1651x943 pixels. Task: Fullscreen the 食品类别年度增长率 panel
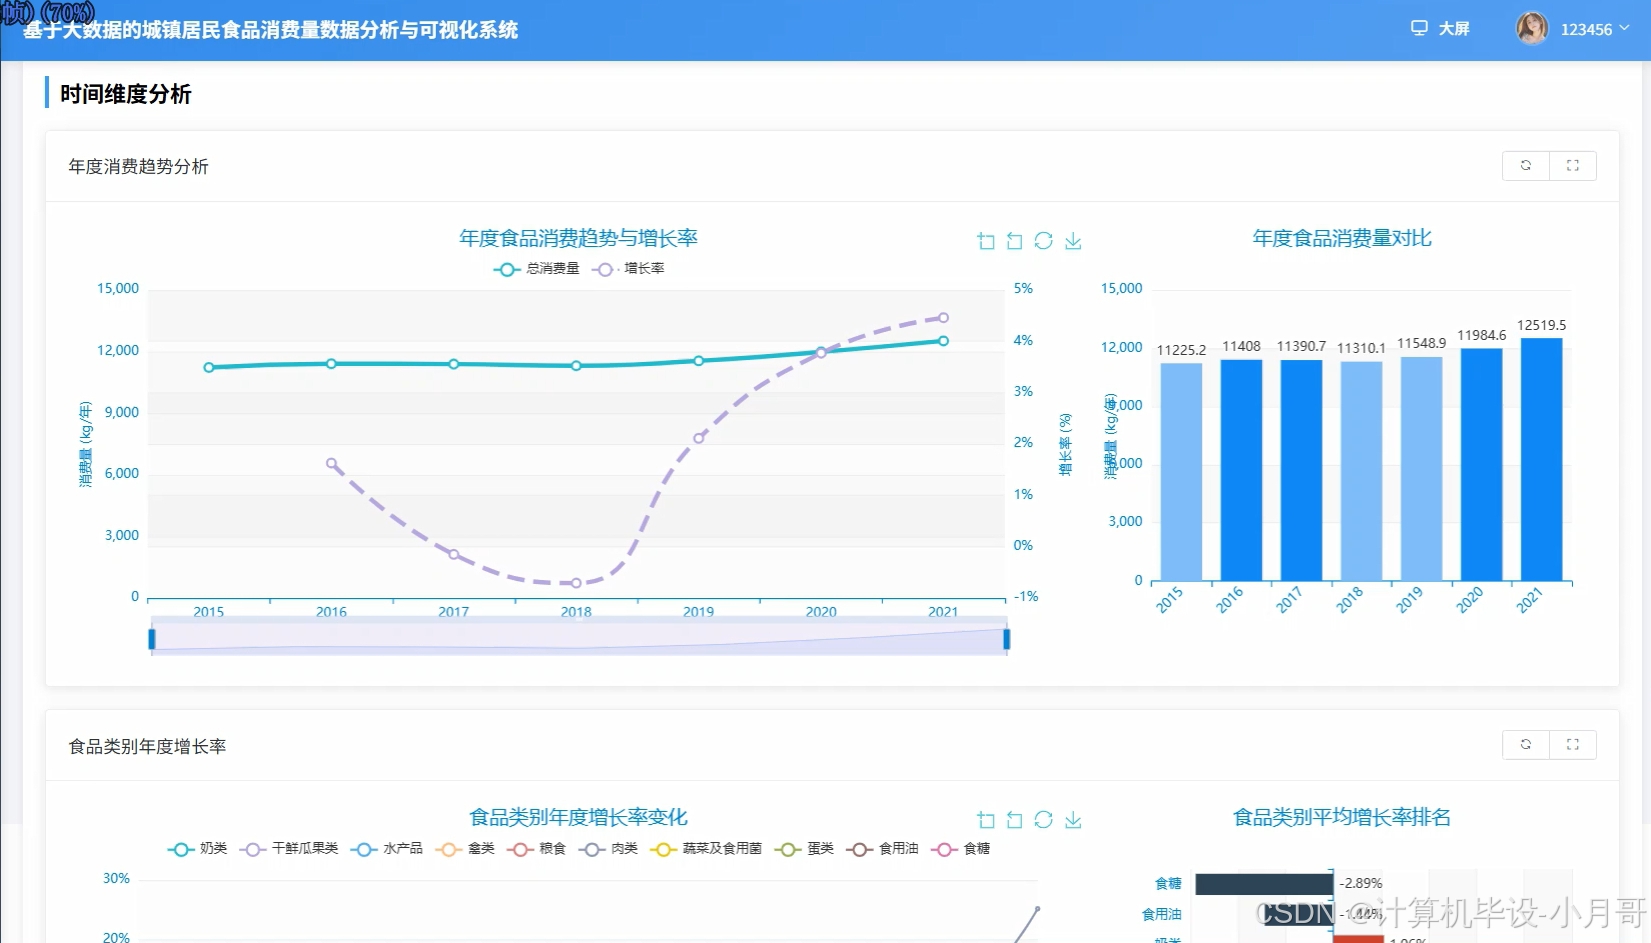coord(1573,745)
